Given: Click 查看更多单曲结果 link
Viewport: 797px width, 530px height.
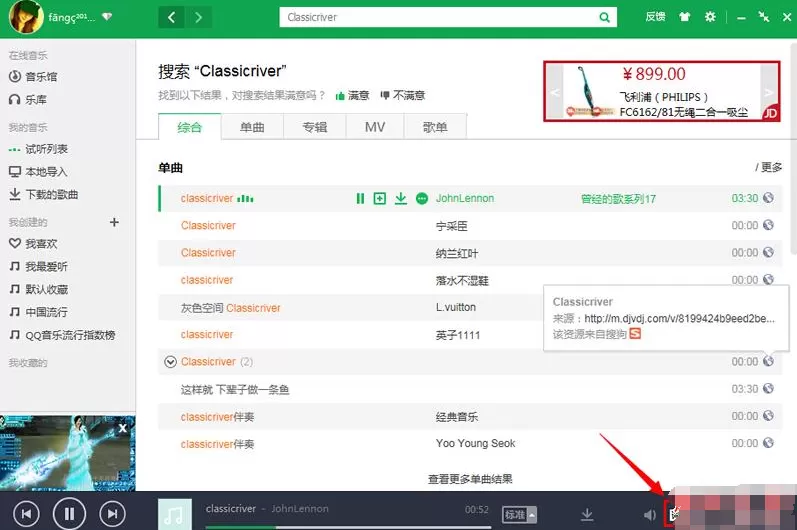Looking at the screenshot, I should pos(470,479).
